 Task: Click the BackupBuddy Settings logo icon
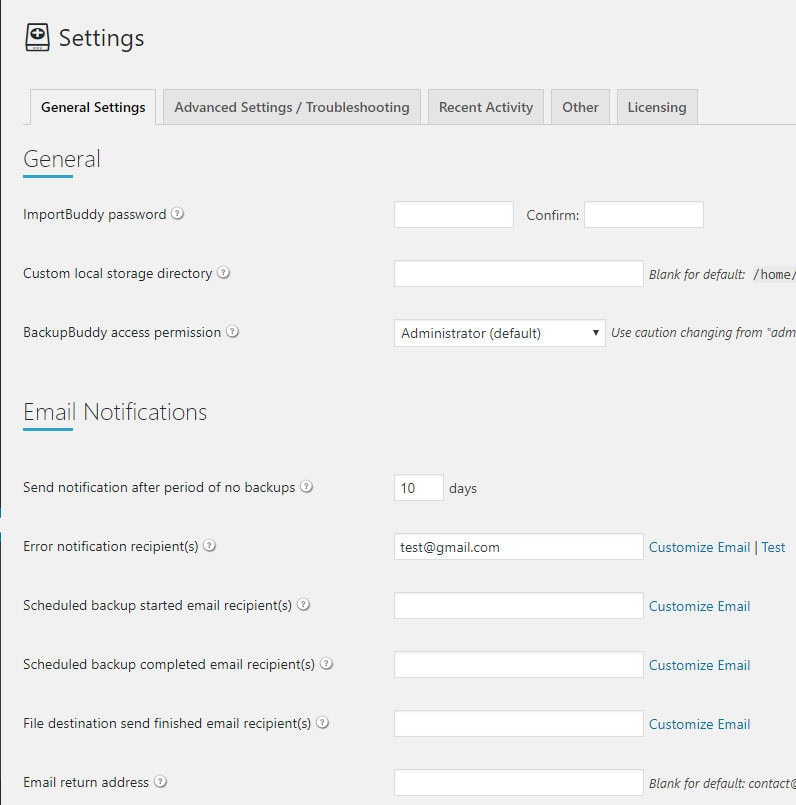[37, 37]
